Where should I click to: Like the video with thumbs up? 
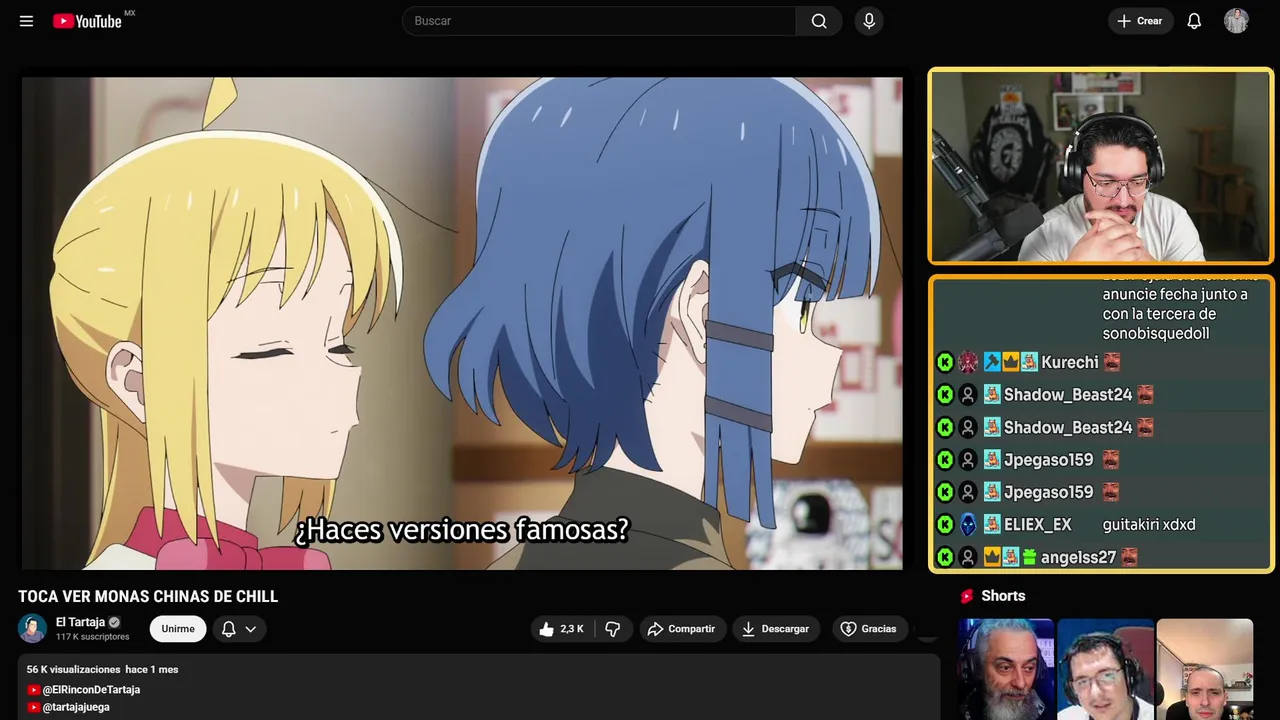coord(561,629)
